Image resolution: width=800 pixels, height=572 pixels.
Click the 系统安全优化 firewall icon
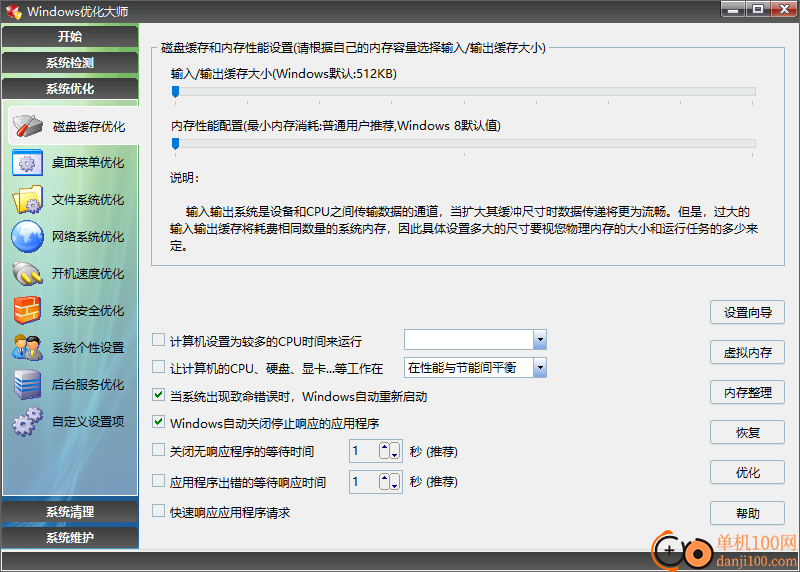(x=28, y=310)
